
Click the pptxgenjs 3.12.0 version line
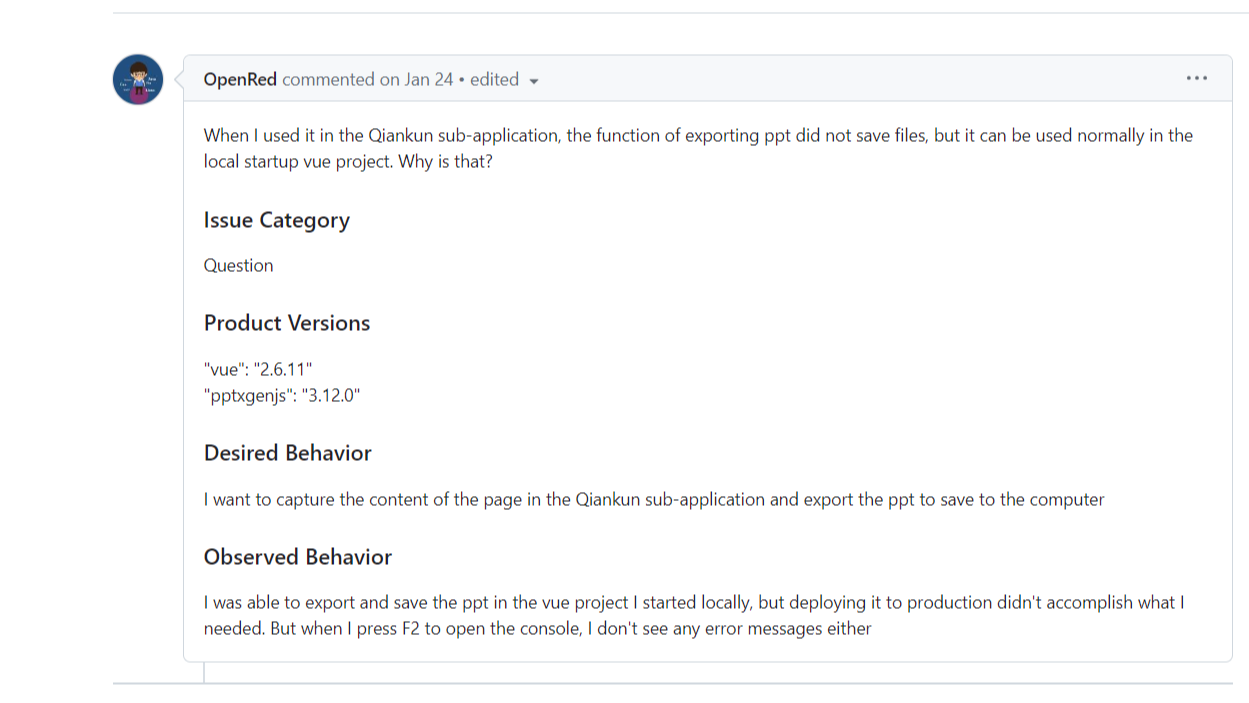(x=282, y=395)
